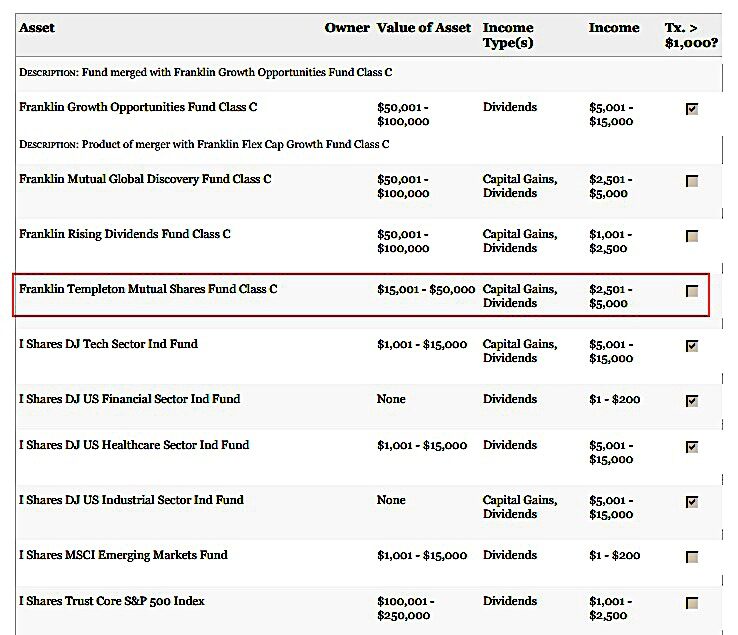738x635 pixels.
Task: Click Dividends income type for S&P 500 Index
Action: tap(510, 601)
